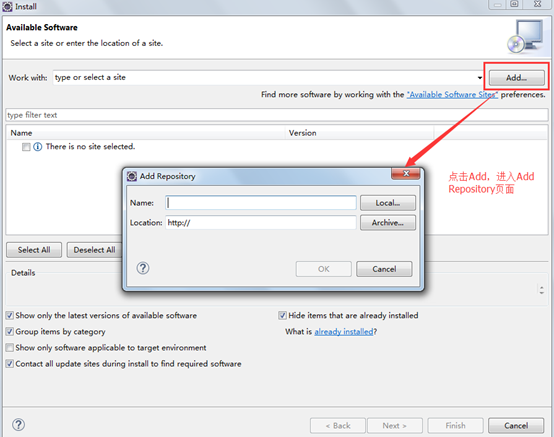
Task: Toggle Show only the latest versions checkbox
Action: click(10, 315)
